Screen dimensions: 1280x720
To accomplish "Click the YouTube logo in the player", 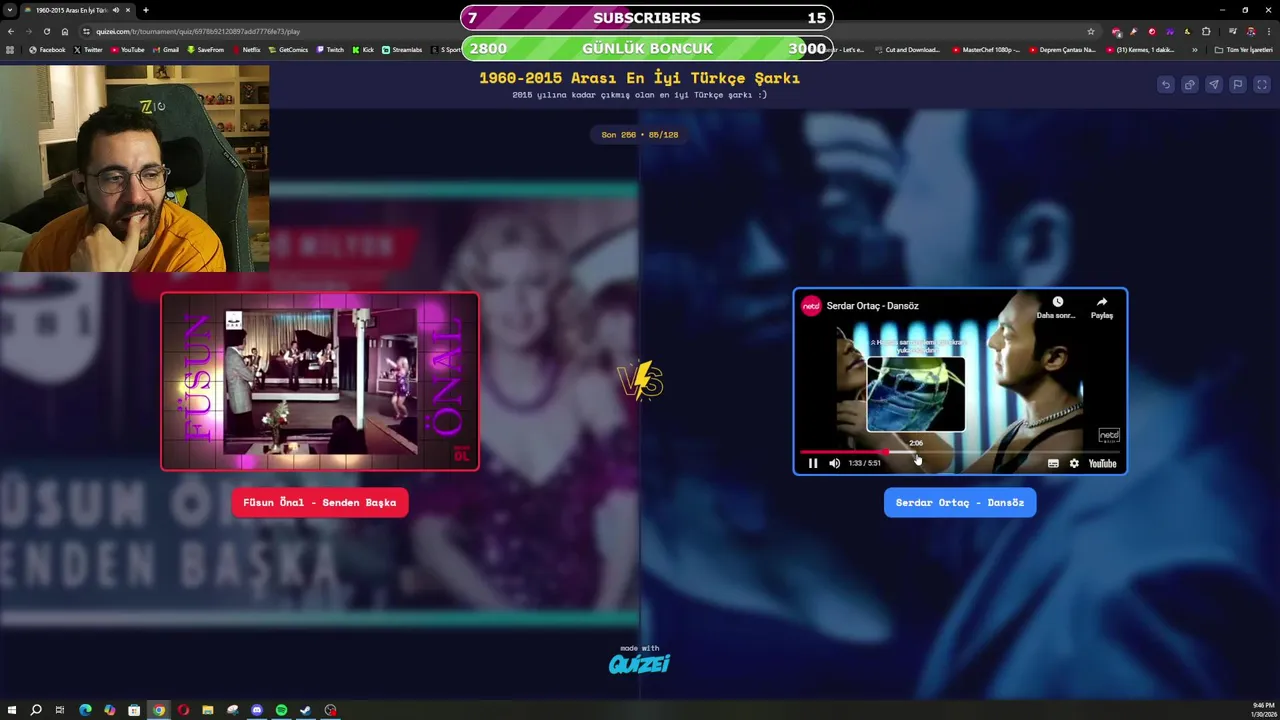I will point(1102,463).
